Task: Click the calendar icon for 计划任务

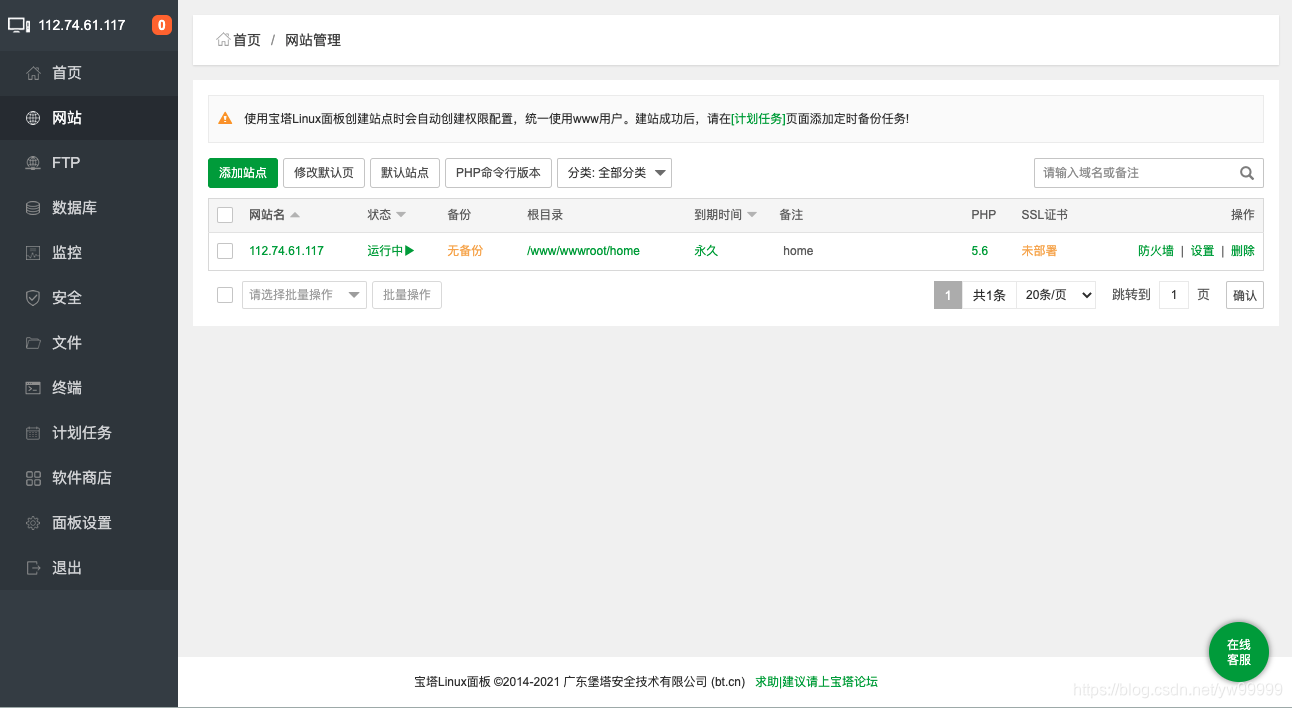Action: point(33,433)
